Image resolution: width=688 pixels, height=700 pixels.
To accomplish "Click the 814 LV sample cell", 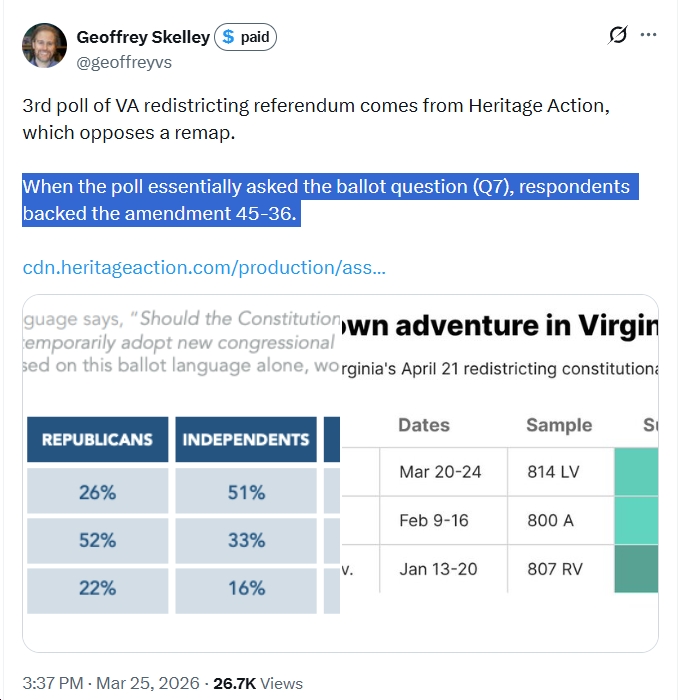I will pyautogui.click(x=555, y=472).
